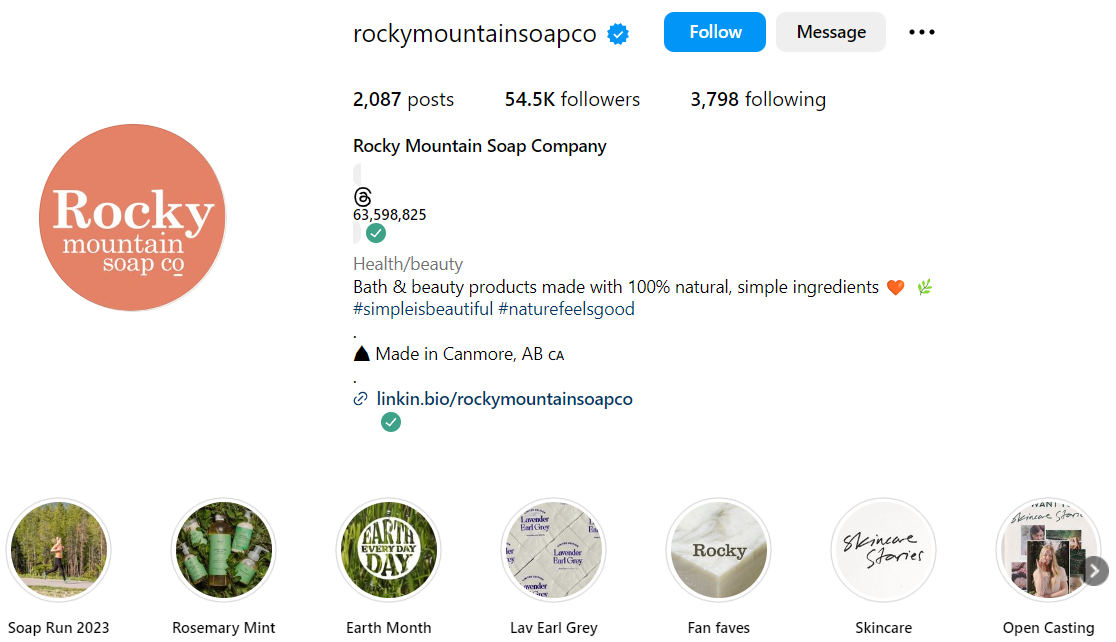View the 54.5K followers list
The width and height of the screenshot is (1116, 642).
(x=571, y=99)
